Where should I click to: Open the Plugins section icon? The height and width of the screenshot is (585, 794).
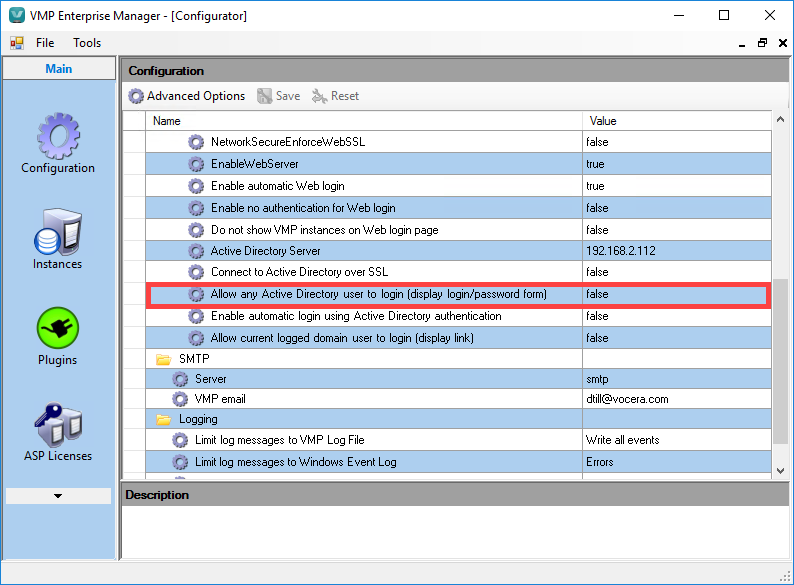[58, 328]
